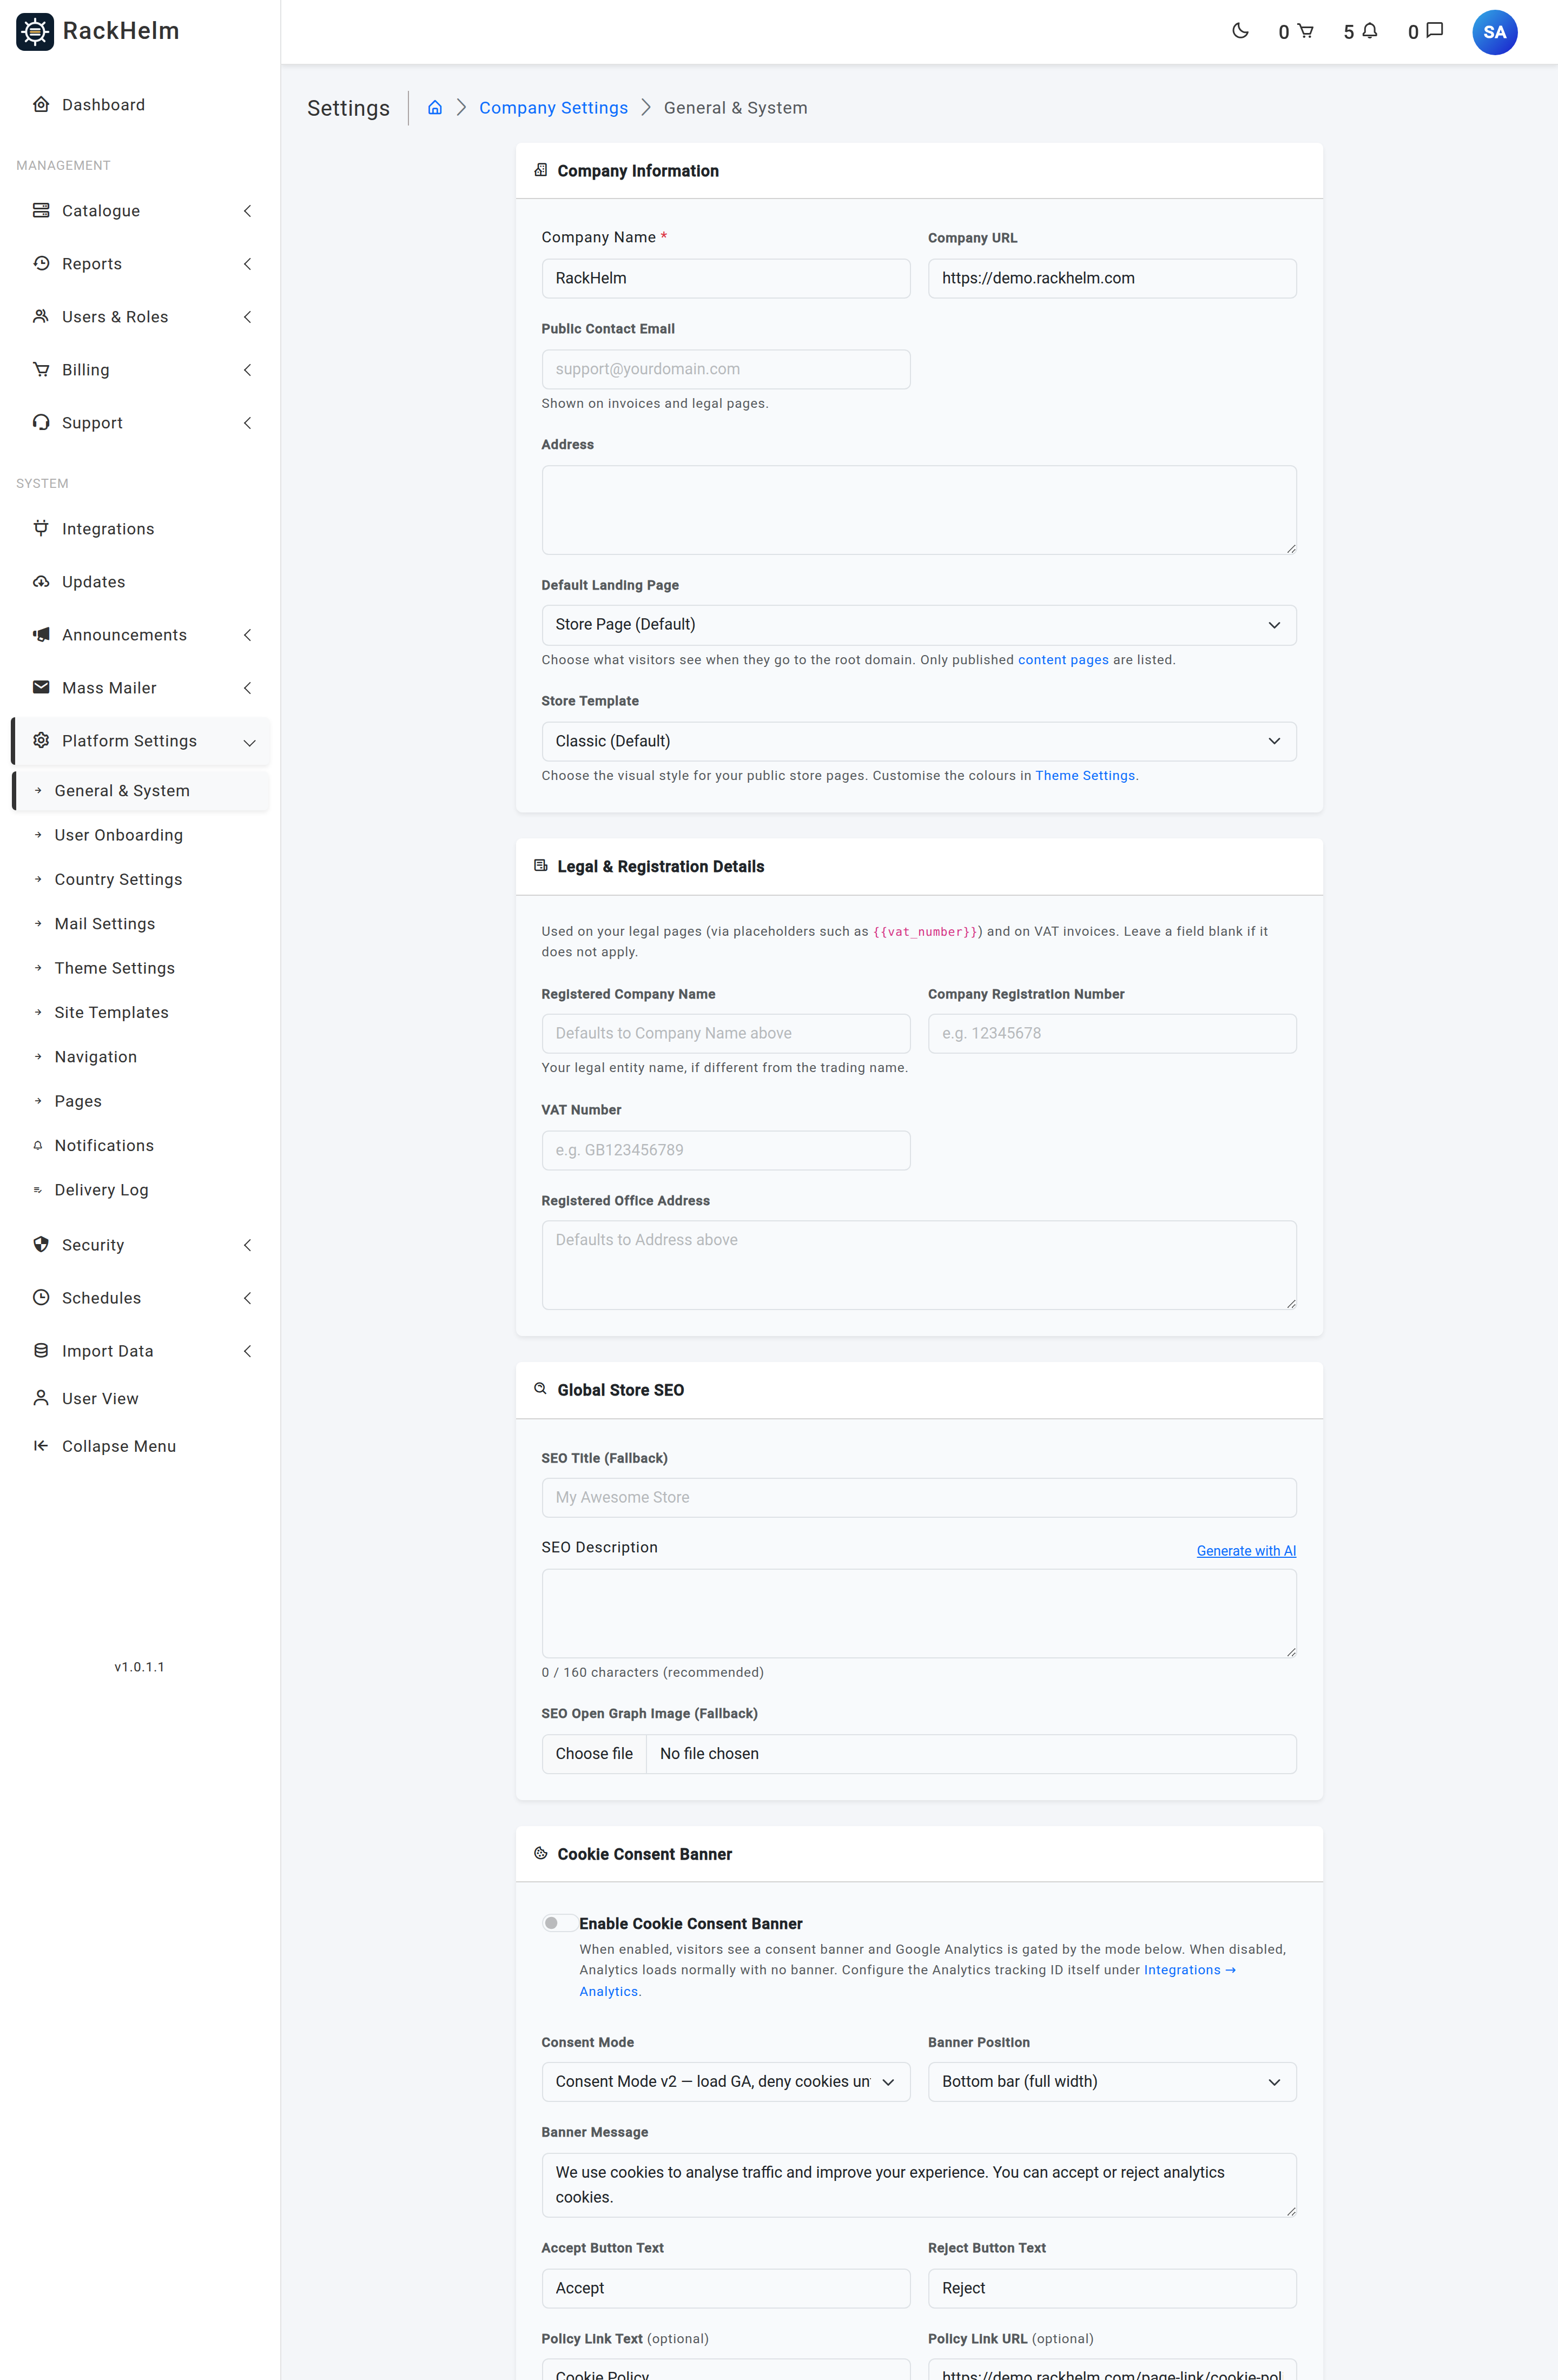Toggle dark mode moon icon
Image resolution: width=1558 pixels, height=2380 pixels.
tap(1240, 31)
